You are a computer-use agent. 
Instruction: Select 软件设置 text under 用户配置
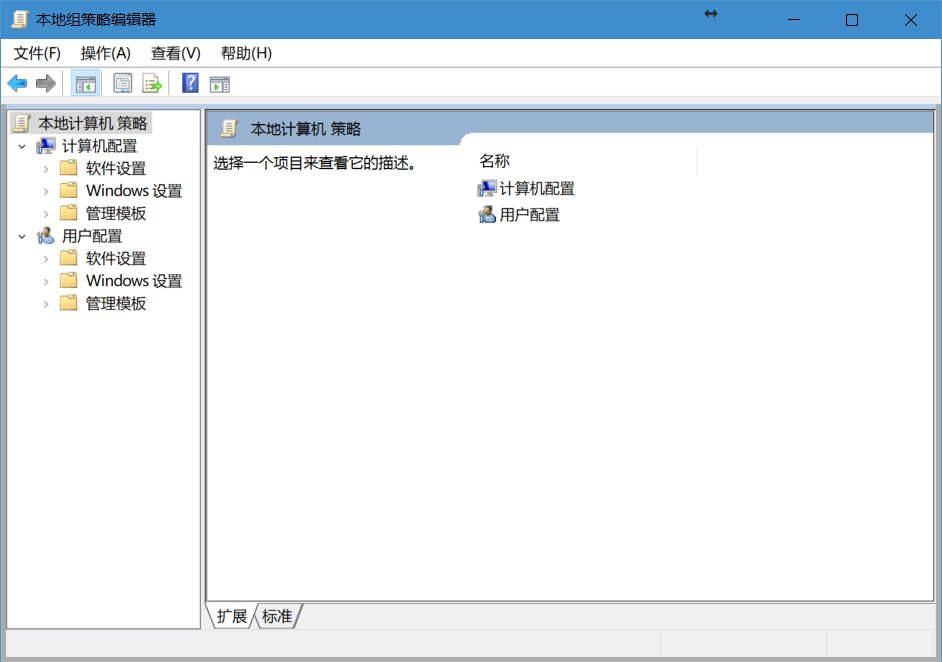[x=116, y=259]
